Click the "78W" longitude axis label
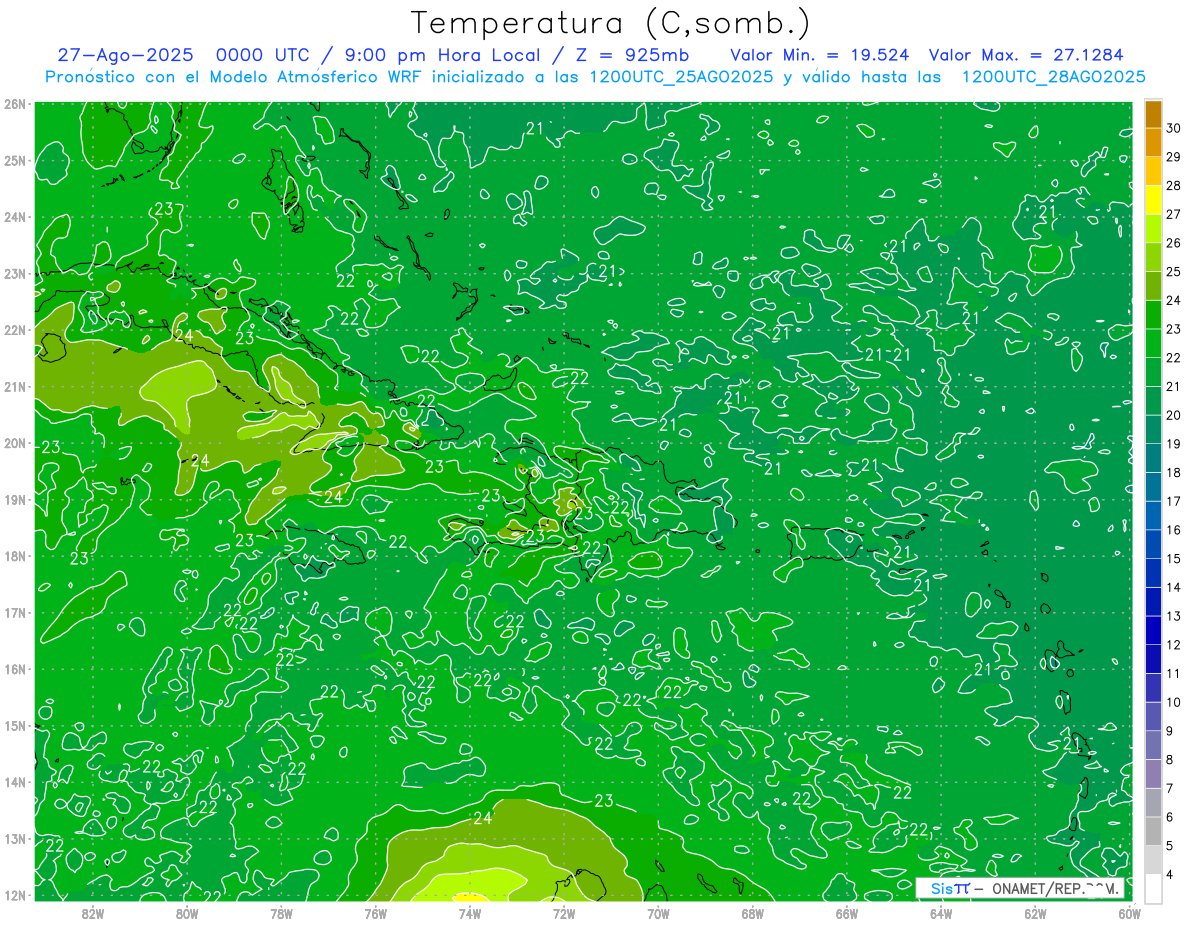This screenshot has height=927, width=1200. point(281,913)
